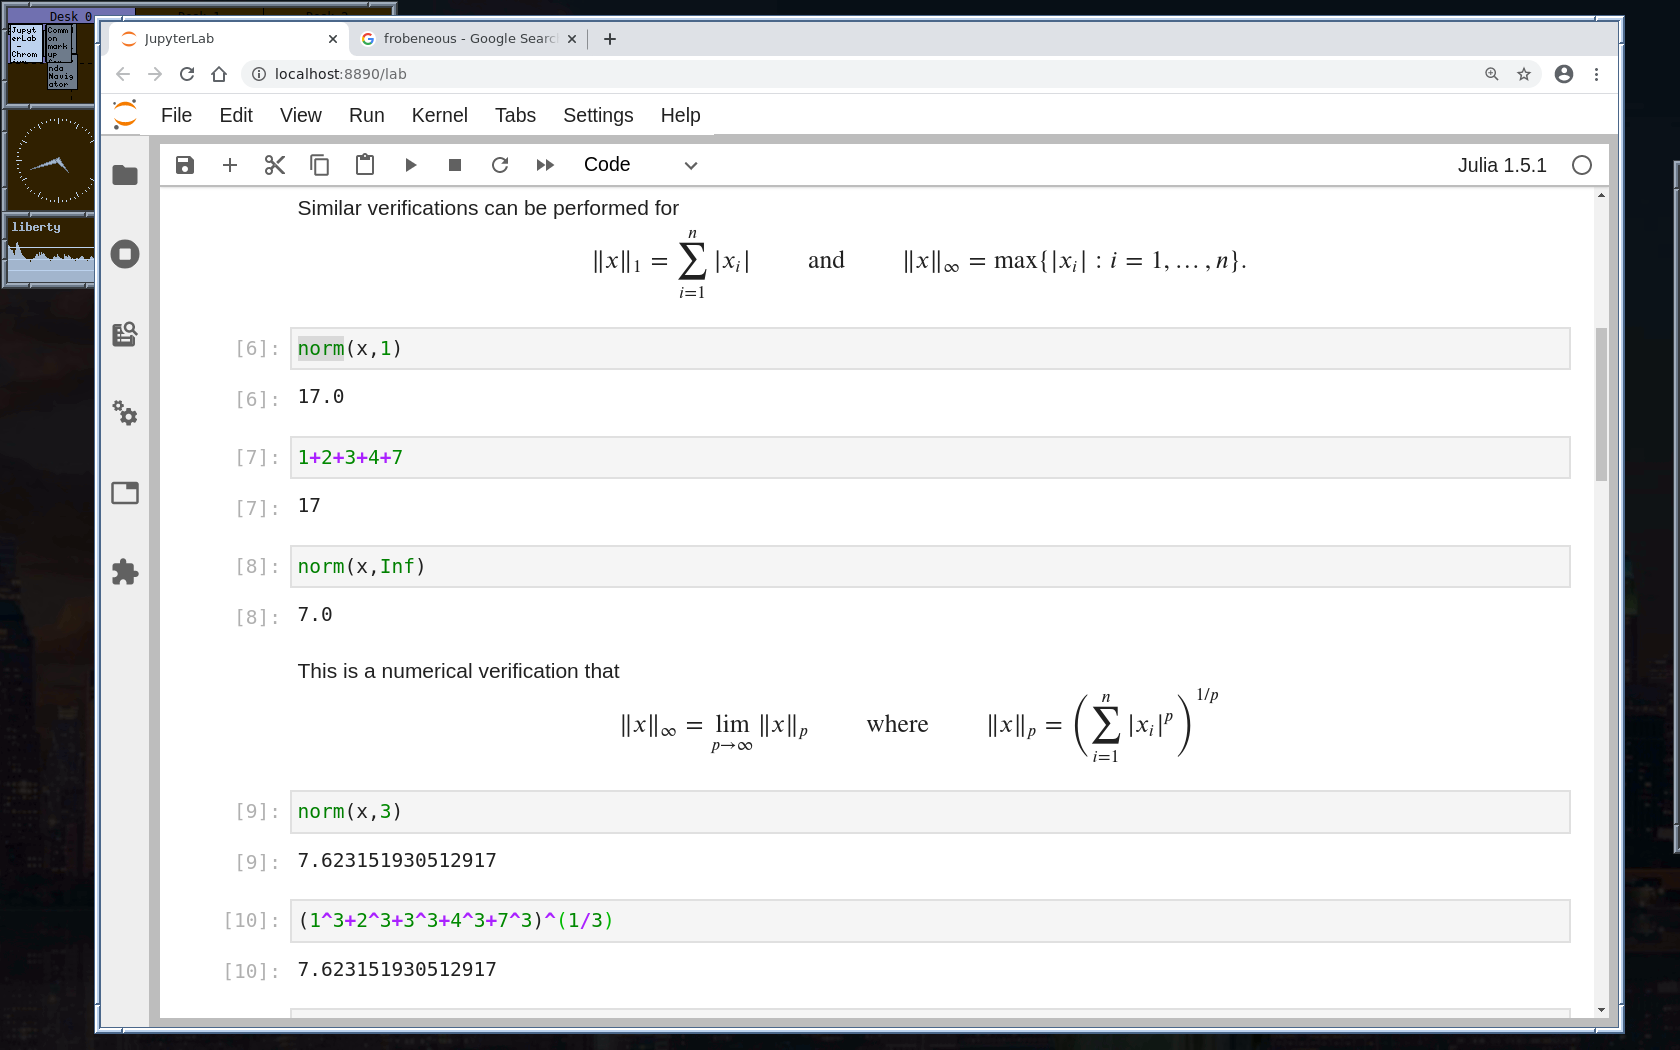Open the Settings menu
The height and width of the screenshot is (1050, 1680).
(598, 115)
